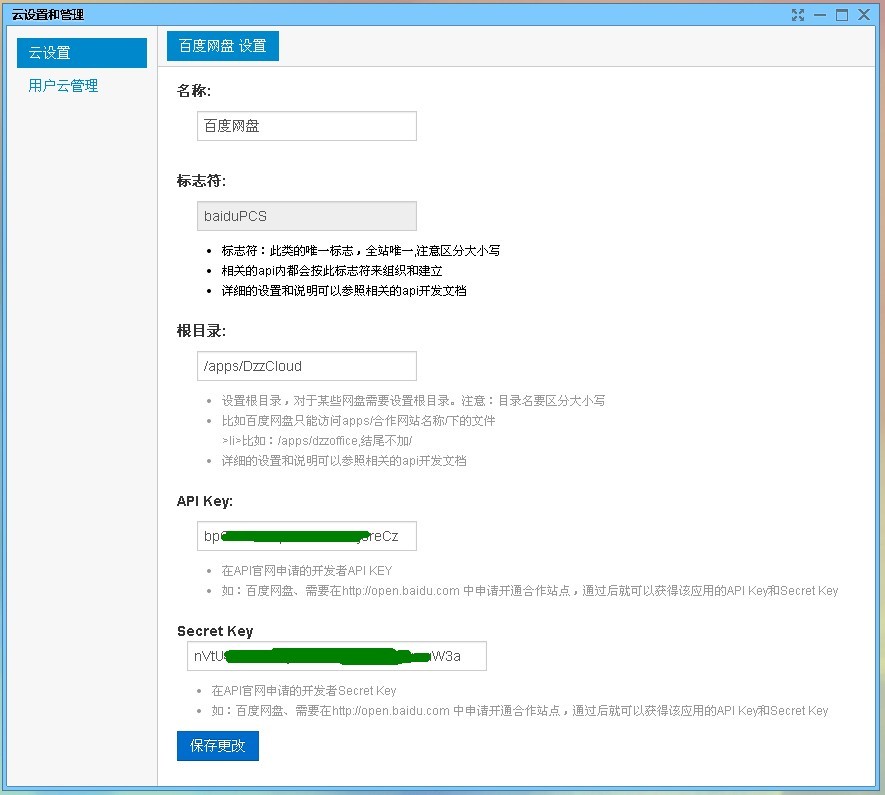Click the hint 相关的api内都会按此标志符来组织和建立

point(332,271)
